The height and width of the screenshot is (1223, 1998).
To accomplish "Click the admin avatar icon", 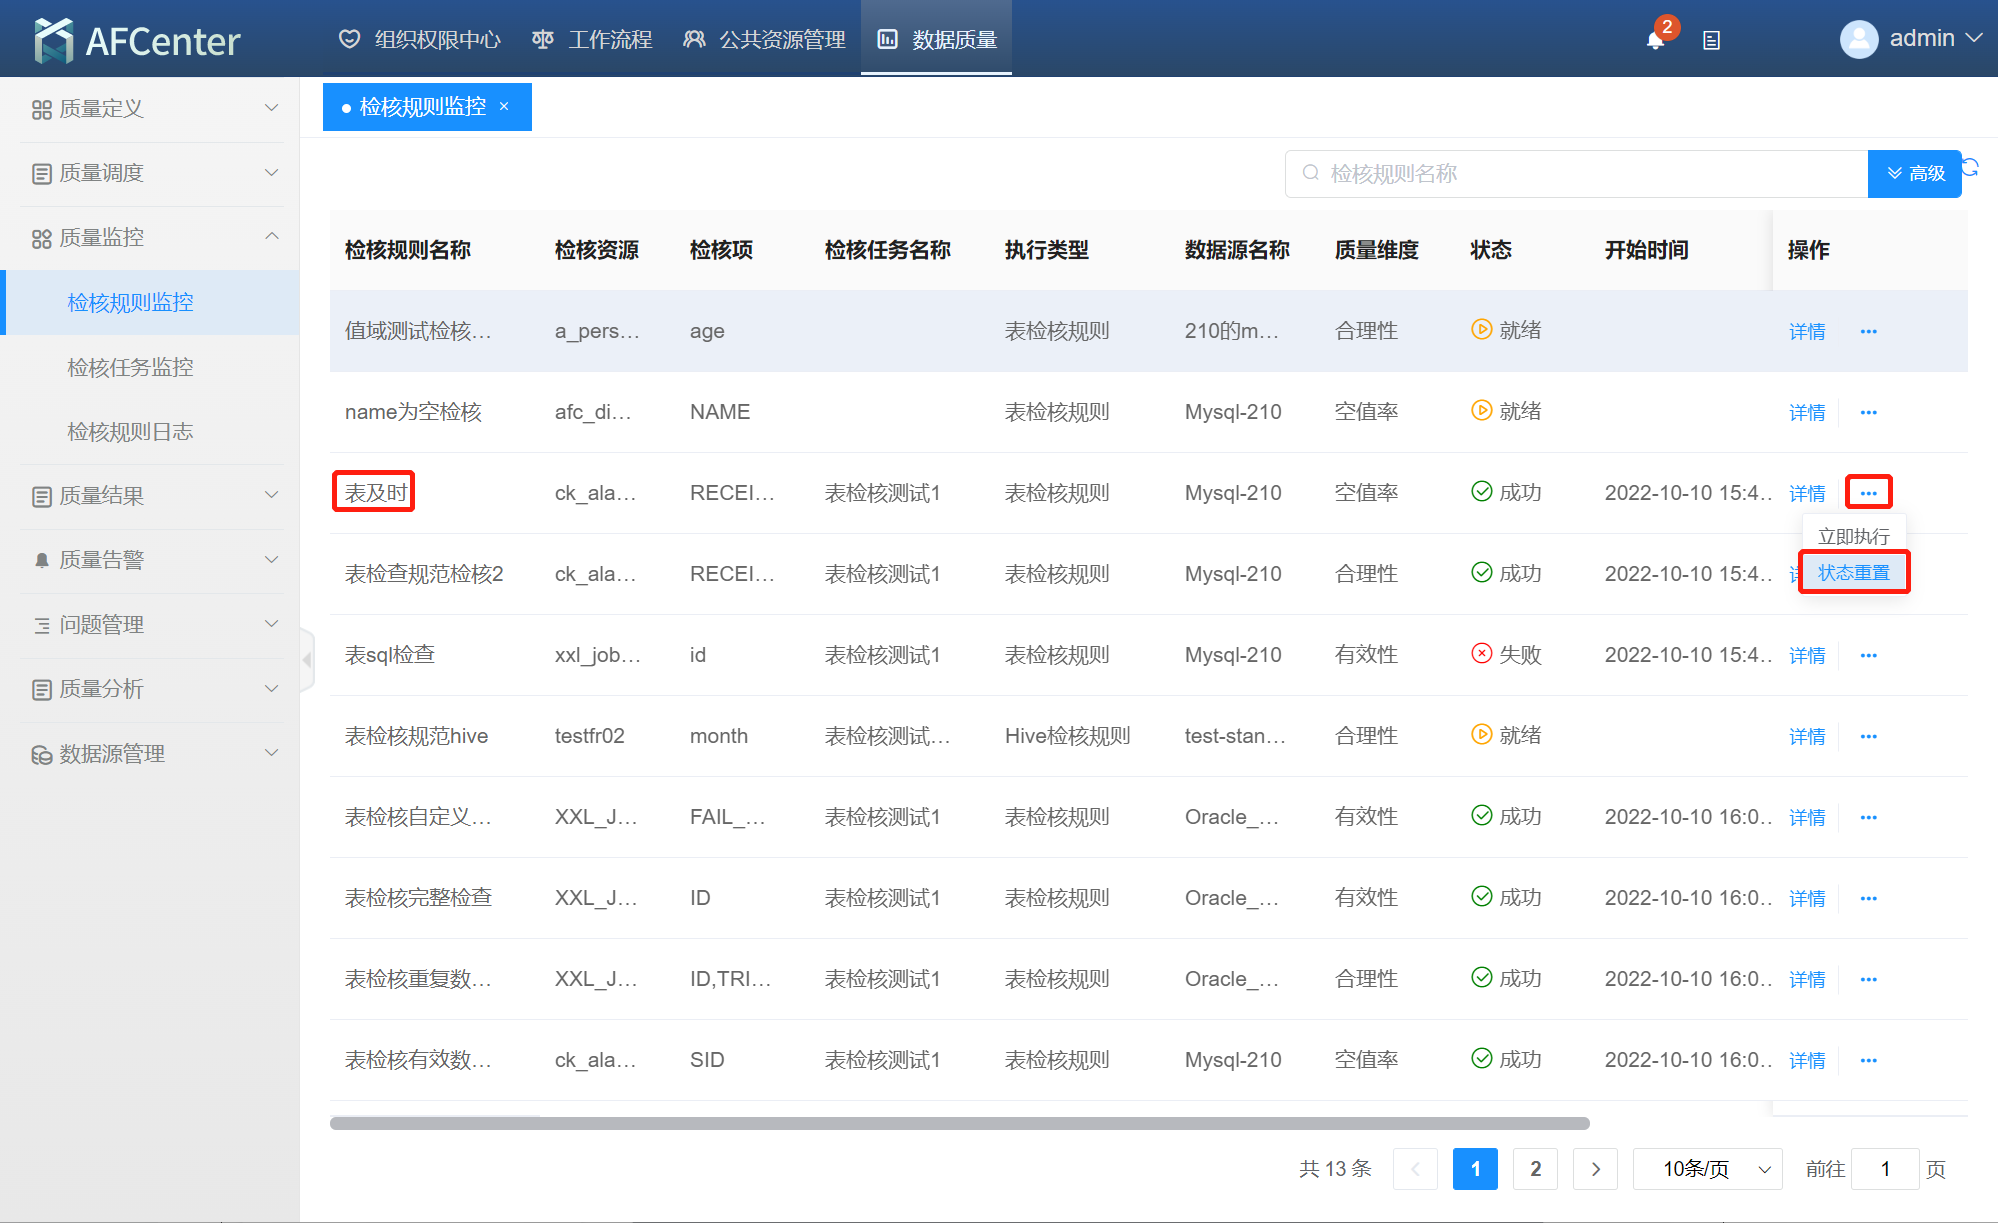I will pos(1858,39).
